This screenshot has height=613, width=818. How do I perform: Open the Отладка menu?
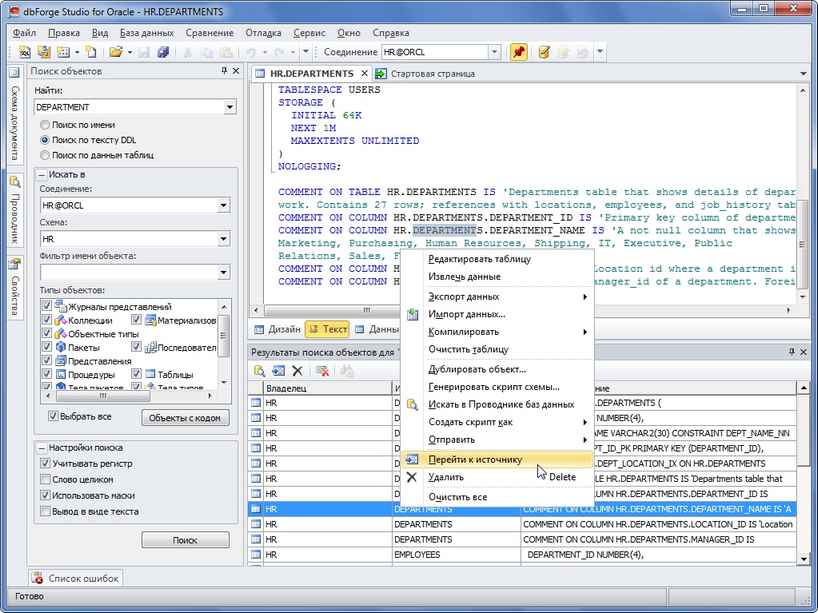coord(263,33)
